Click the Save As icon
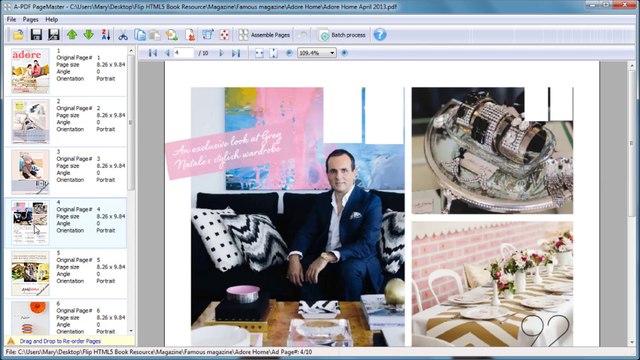Image resolution: width=640 pixels, height=360 pixels. point(53,35)
